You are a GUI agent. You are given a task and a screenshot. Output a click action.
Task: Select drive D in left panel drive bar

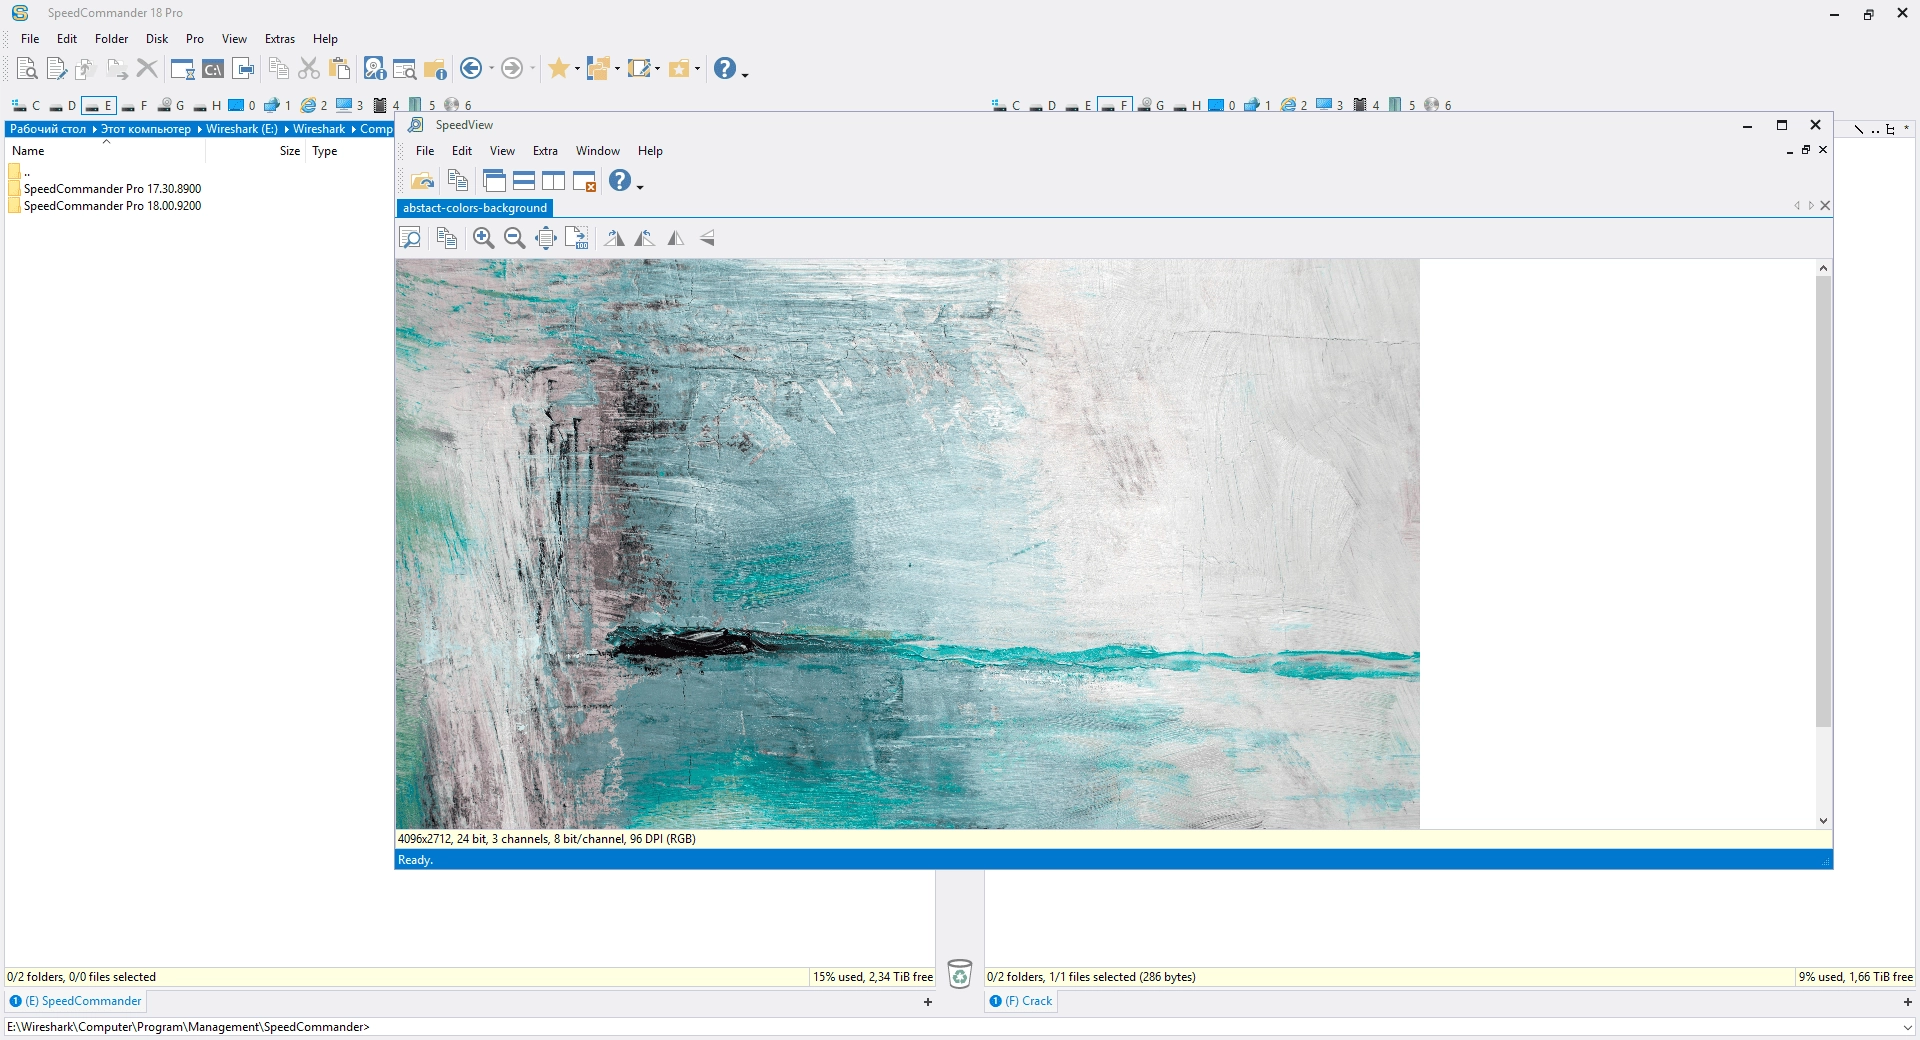coord(62,105)
